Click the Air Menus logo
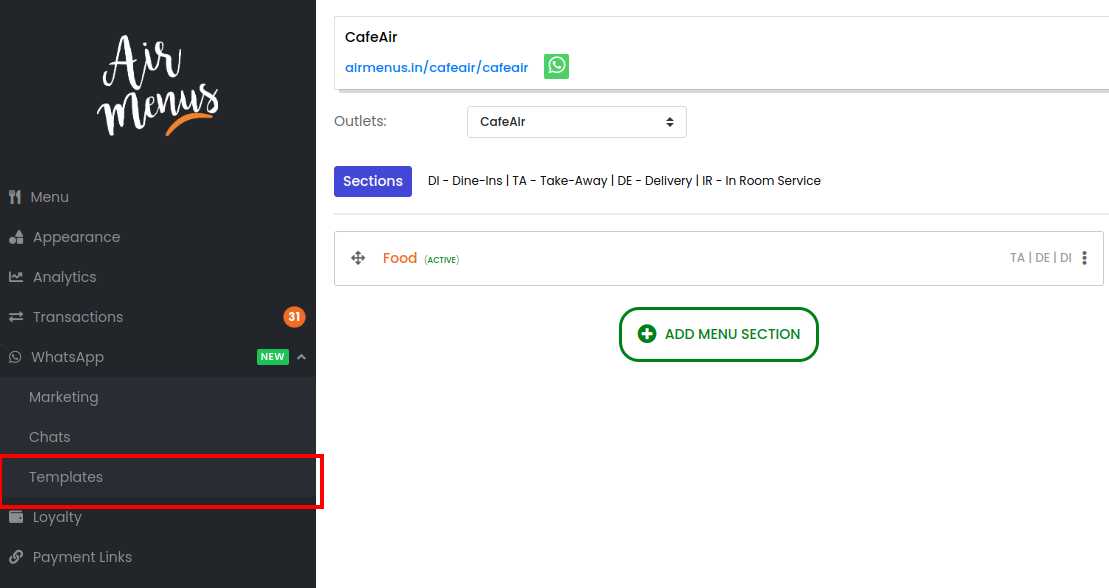 [x=158, y=85]
